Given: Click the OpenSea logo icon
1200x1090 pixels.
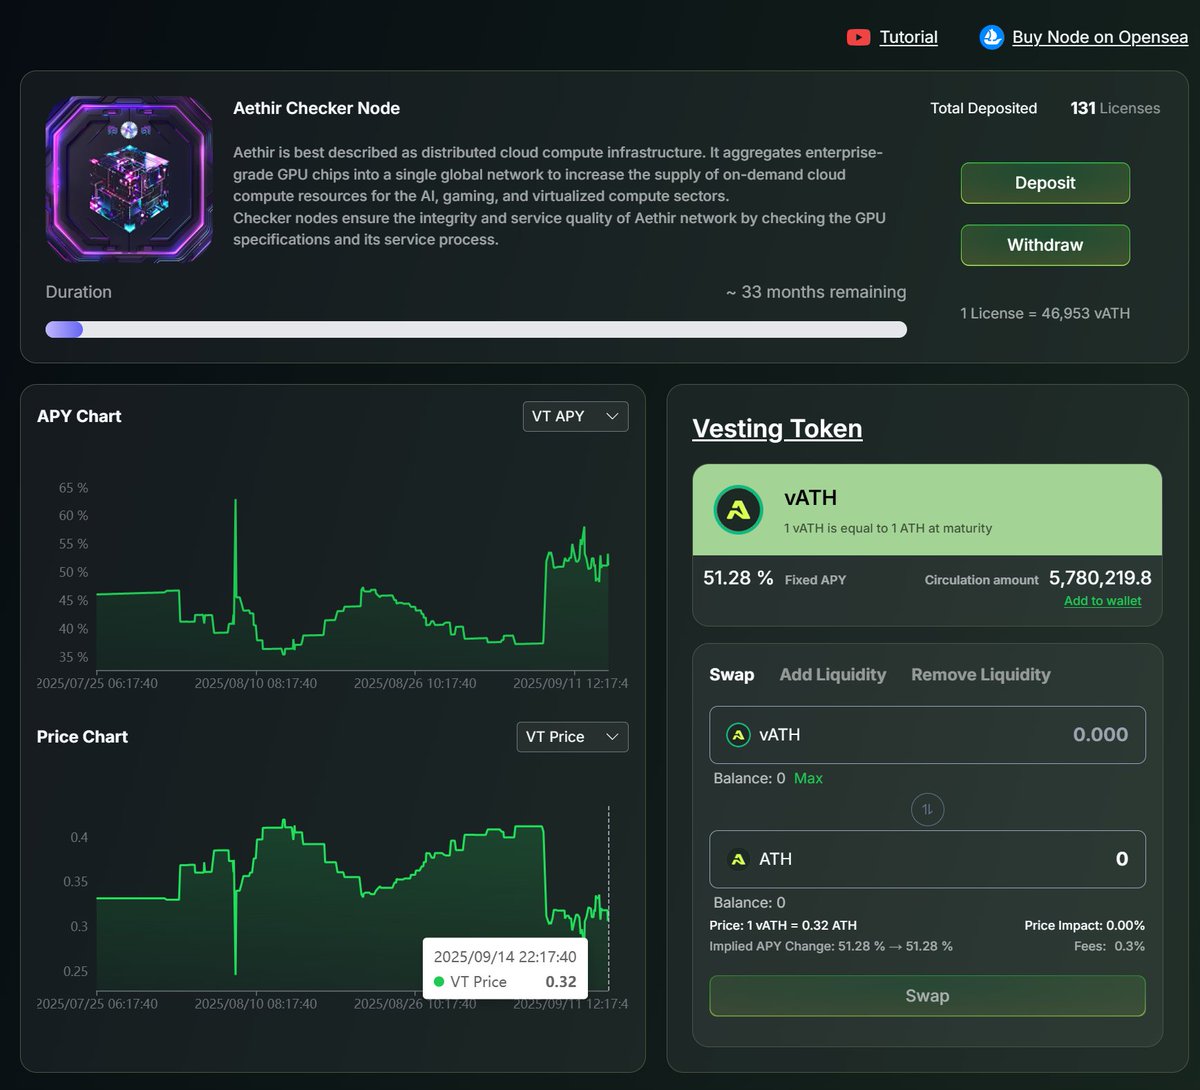Looking at the screenshot, I should coord(991,37).
